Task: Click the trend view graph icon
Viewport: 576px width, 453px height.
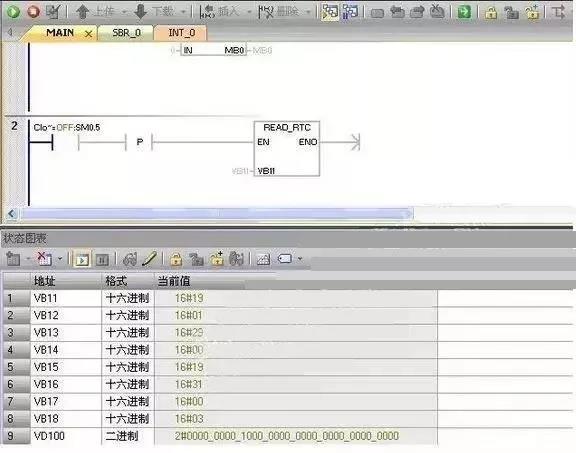Action: (x=263, y=260)
